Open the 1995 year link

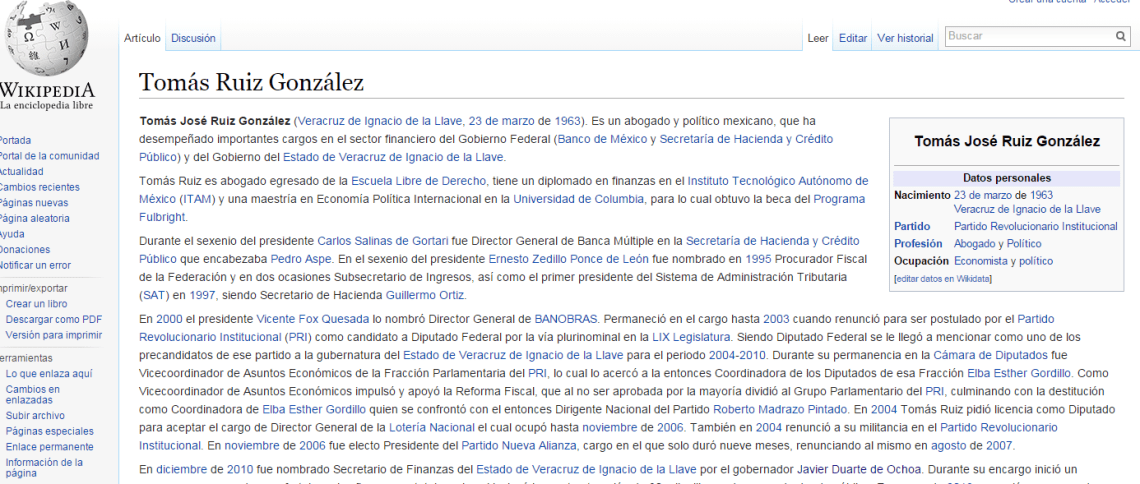[x=758, y=258]
